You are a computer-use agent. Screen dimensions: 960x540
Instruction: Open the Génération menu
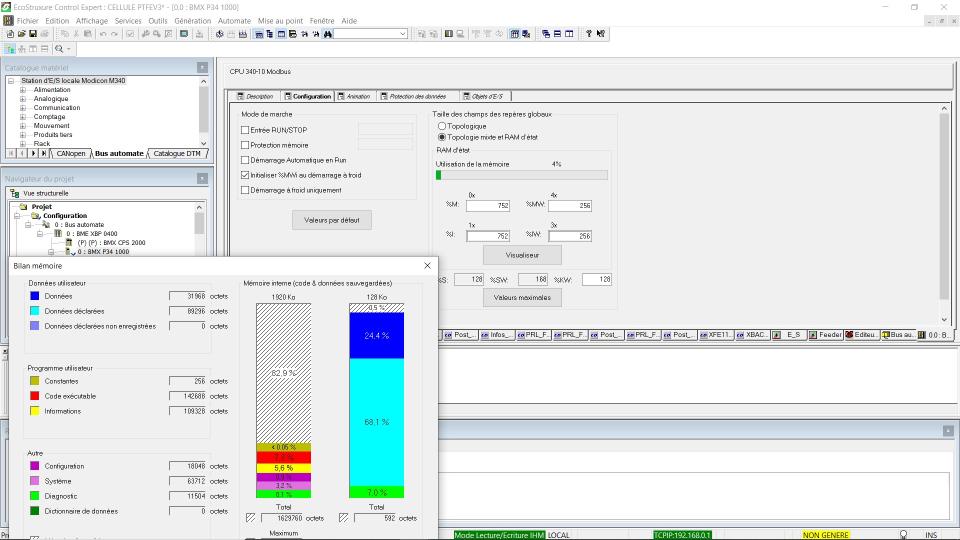point(192,20)
